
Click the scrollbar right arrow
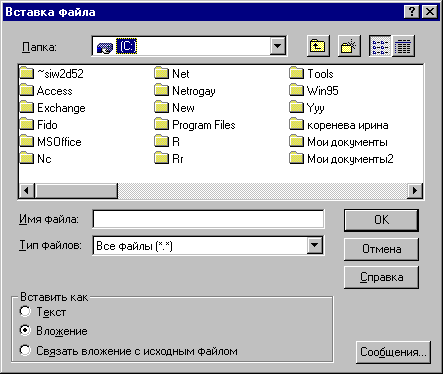pyautogui.click(x=415, y=191)
